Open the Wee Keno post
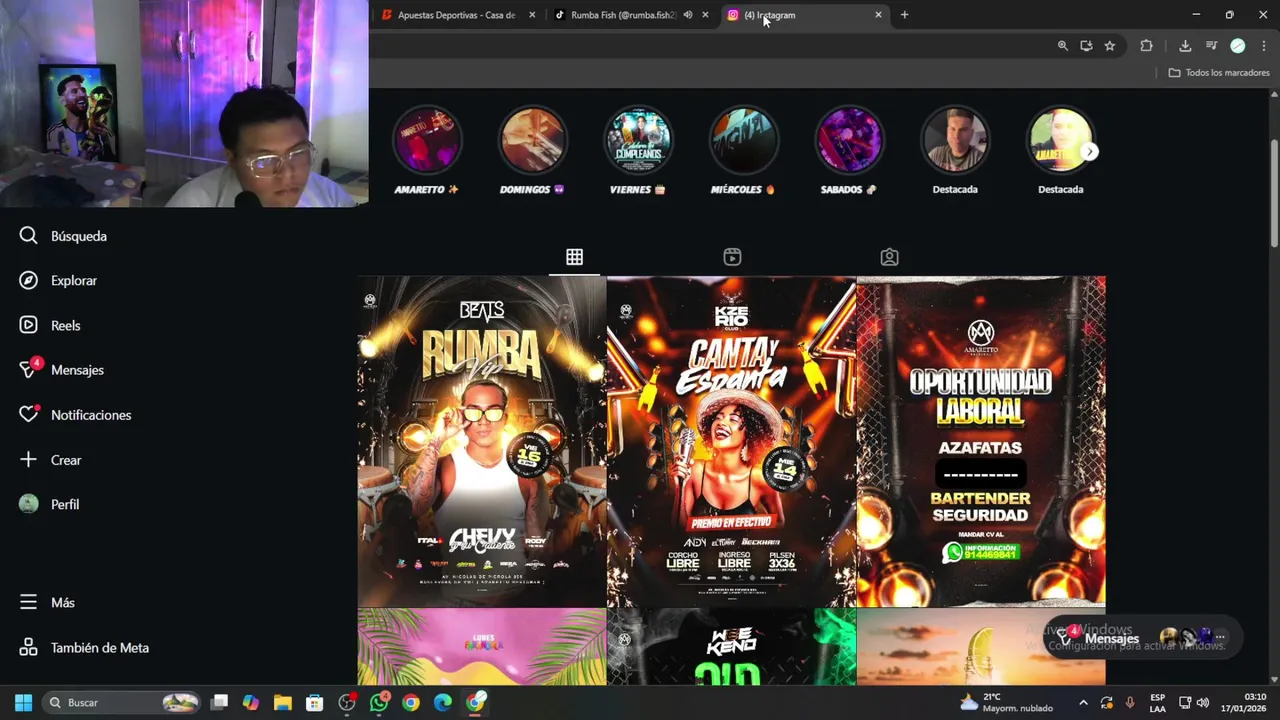Viewport: 1280px width, 720px height. [x=731, y=647]
